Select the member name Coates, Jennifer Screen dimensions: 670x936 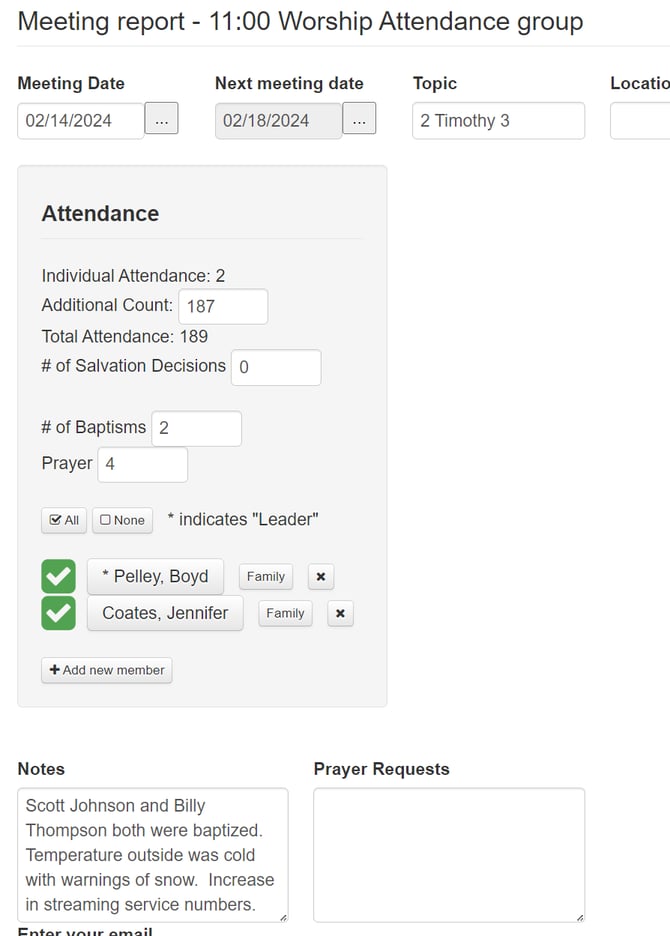[165, 613]
